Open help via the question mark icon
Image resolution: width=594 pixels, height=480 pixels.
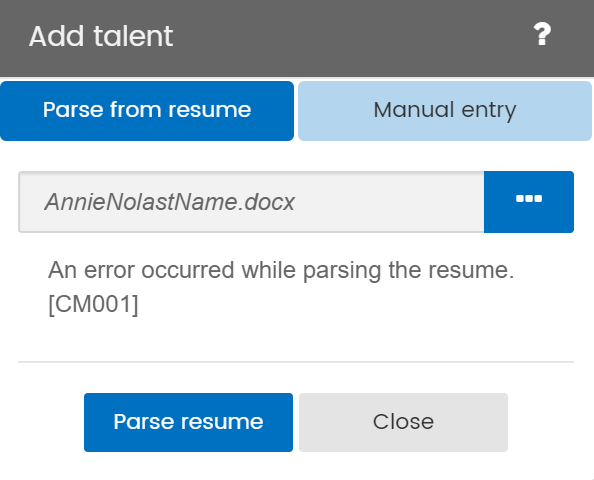click(542, 34)
